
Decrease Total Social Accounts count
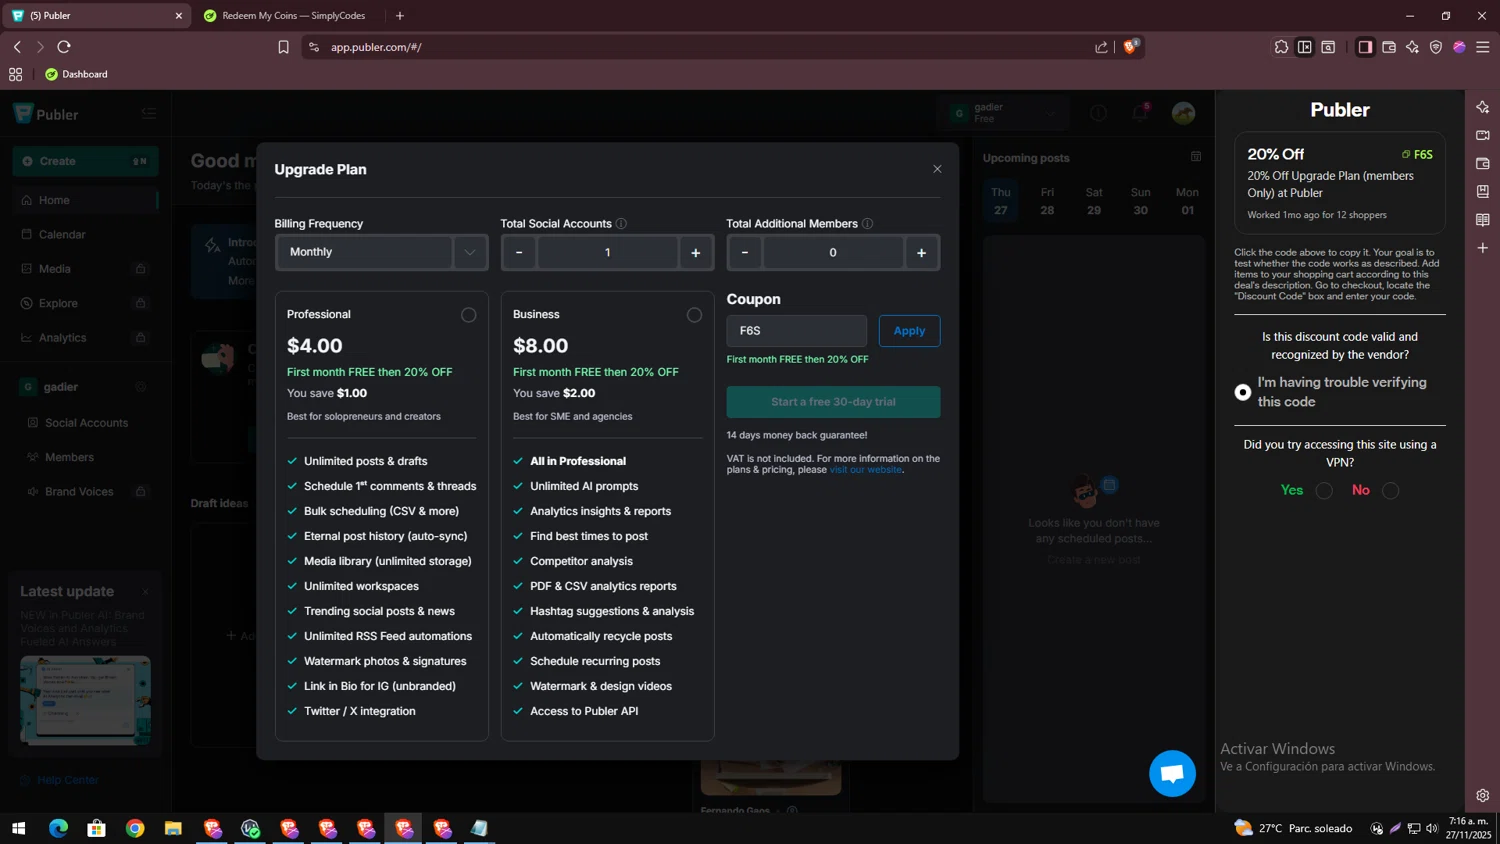coord(518,253)
